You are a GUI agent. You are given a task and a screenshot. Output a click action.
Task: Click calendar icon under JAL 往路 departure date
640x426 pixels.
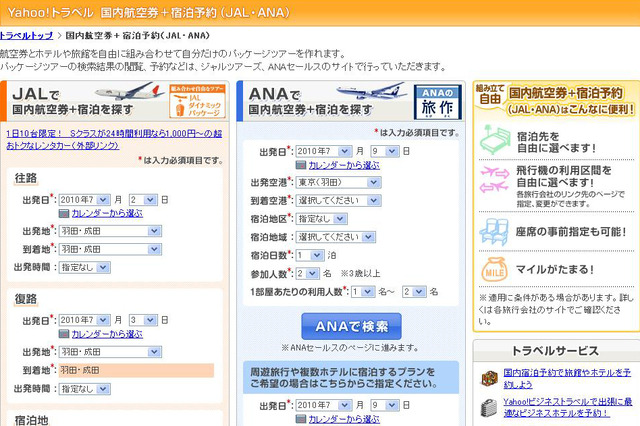click(x=64, y=213)
